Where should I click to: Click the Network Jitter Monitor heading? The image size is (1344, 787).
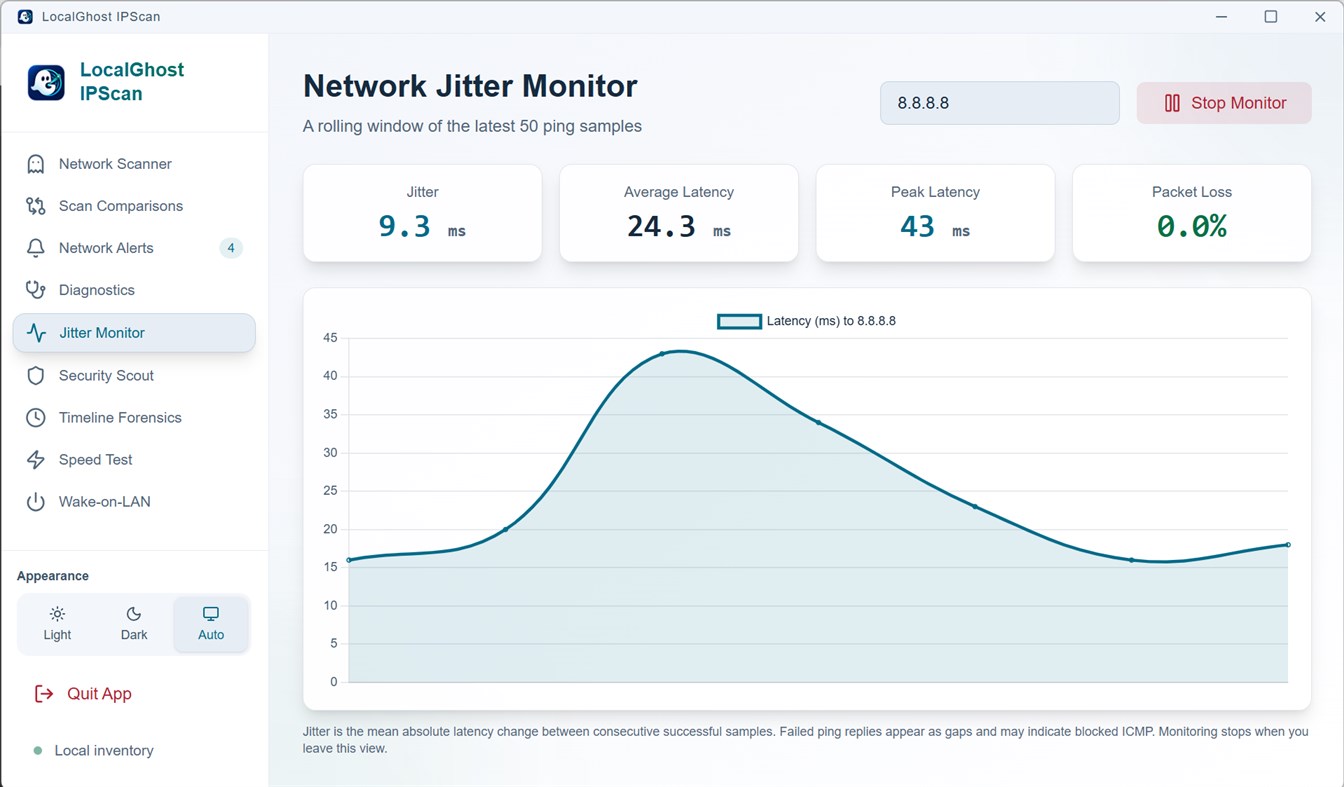pos(470,86)
